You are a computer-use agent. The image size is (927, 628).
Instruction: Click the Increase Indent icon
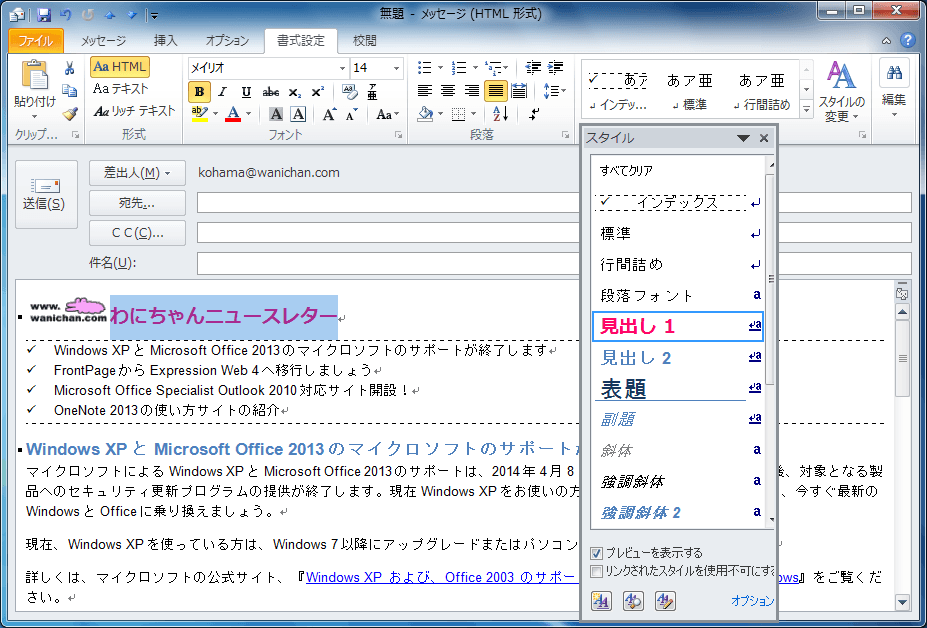[x=555, y=67]
